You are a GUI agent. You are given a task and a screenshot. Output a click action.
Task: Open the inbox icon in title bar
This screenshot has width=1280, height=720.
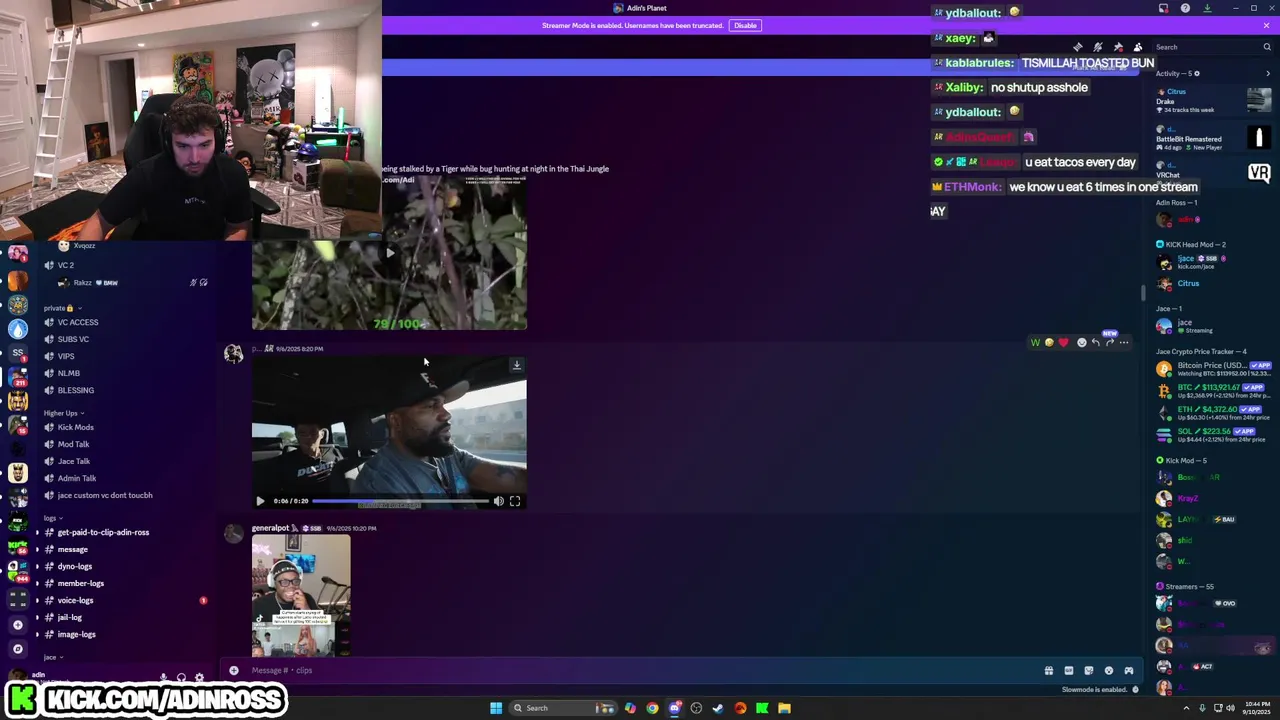tap(1163, 8)
